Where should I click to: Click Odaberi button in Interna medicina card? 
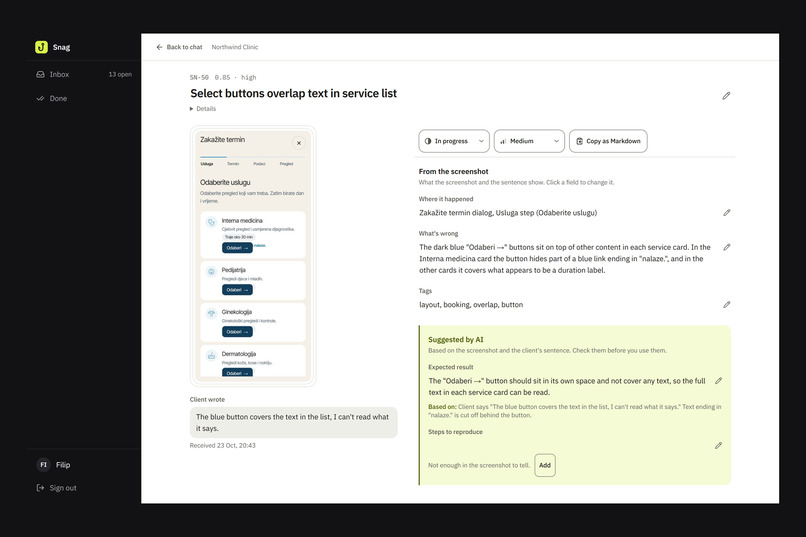[x=237, y=248]
